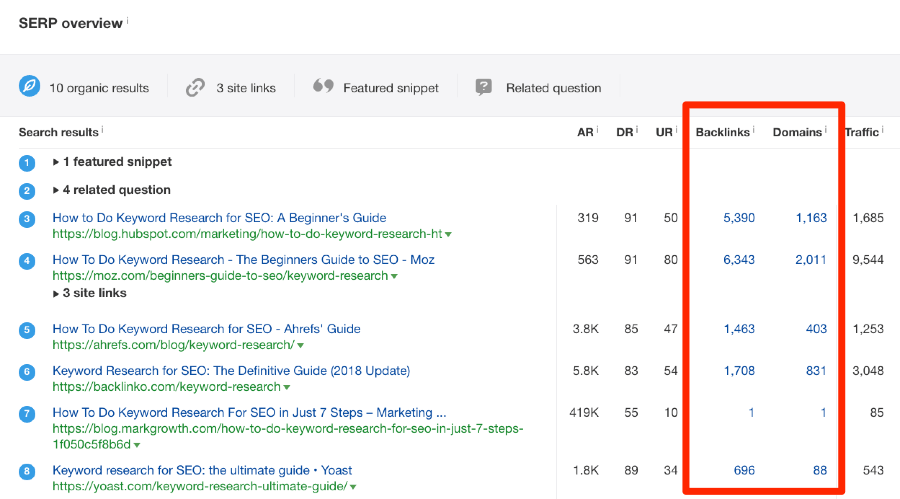Click position badge number 1
Viewport: 900px width, 499px height.
coord(27,163)
